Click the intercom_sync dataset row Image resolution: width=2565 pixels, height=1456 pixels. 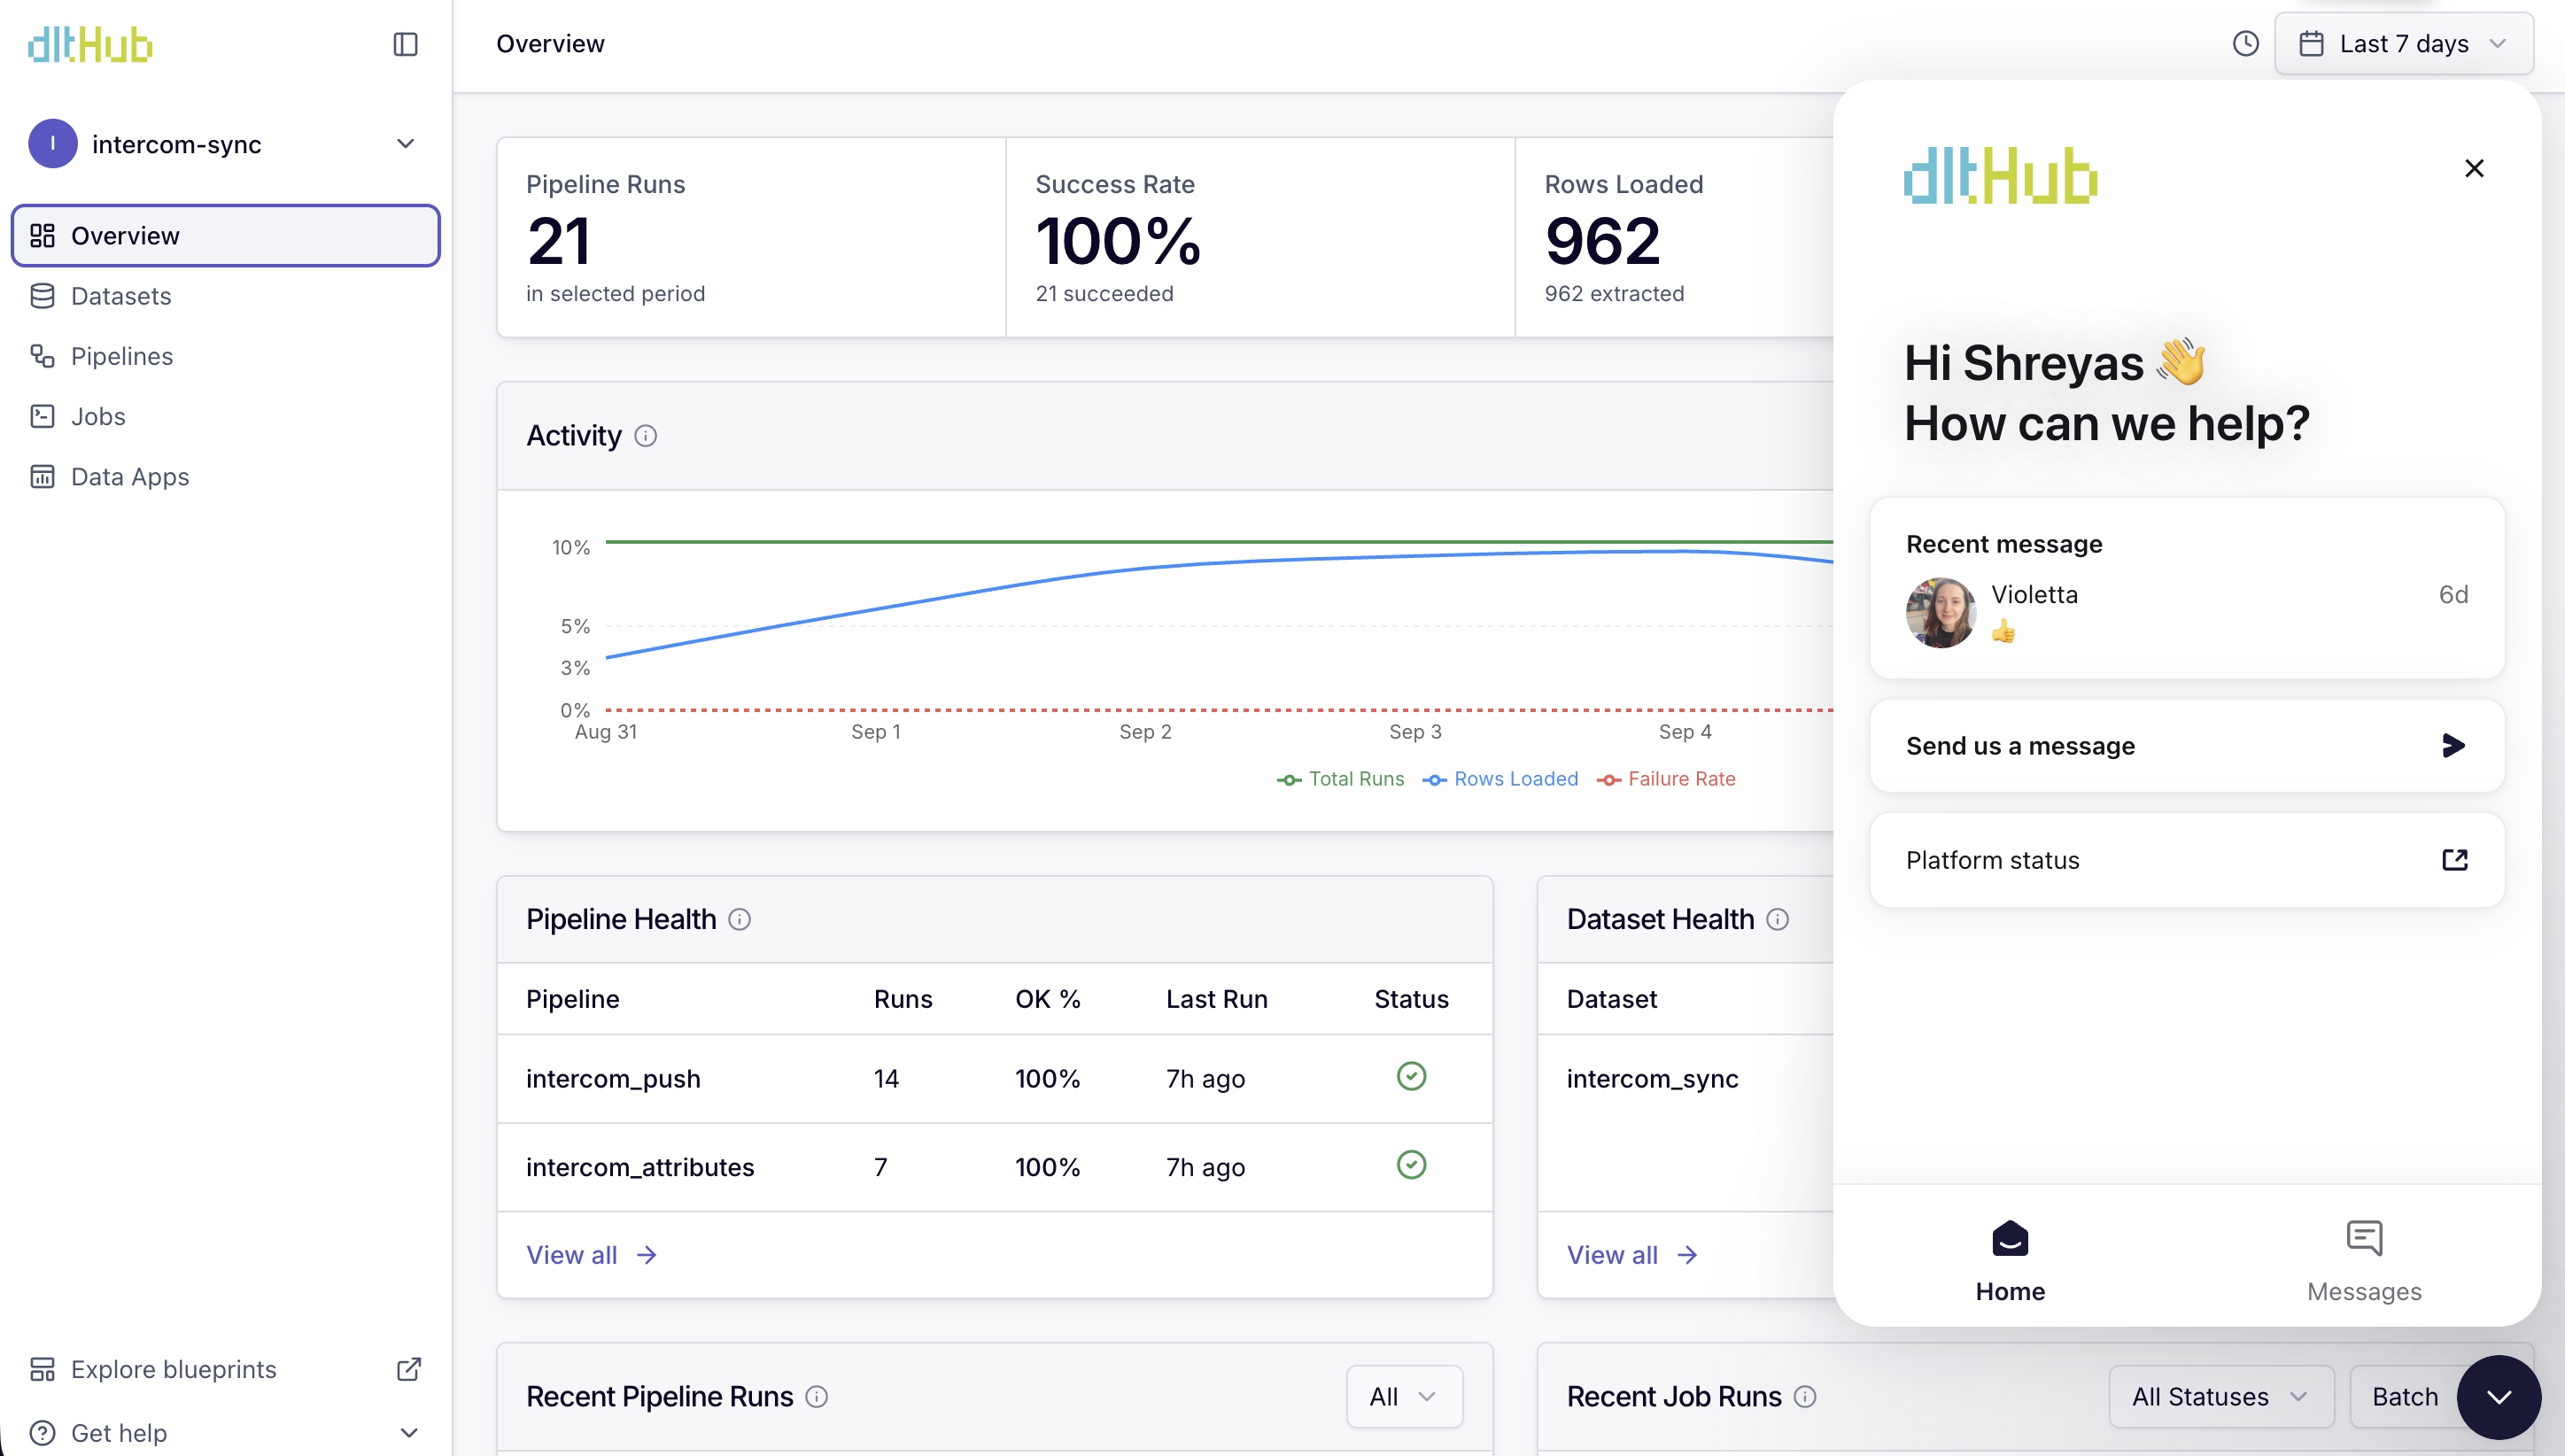[x=1686, y=1079]
